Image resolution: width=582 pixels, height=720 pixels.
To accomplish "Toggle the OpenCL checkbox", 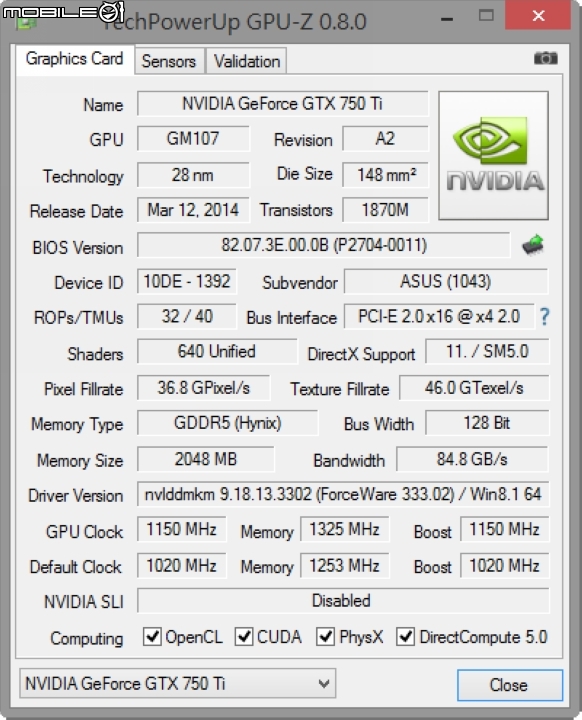I will (152, 637).
